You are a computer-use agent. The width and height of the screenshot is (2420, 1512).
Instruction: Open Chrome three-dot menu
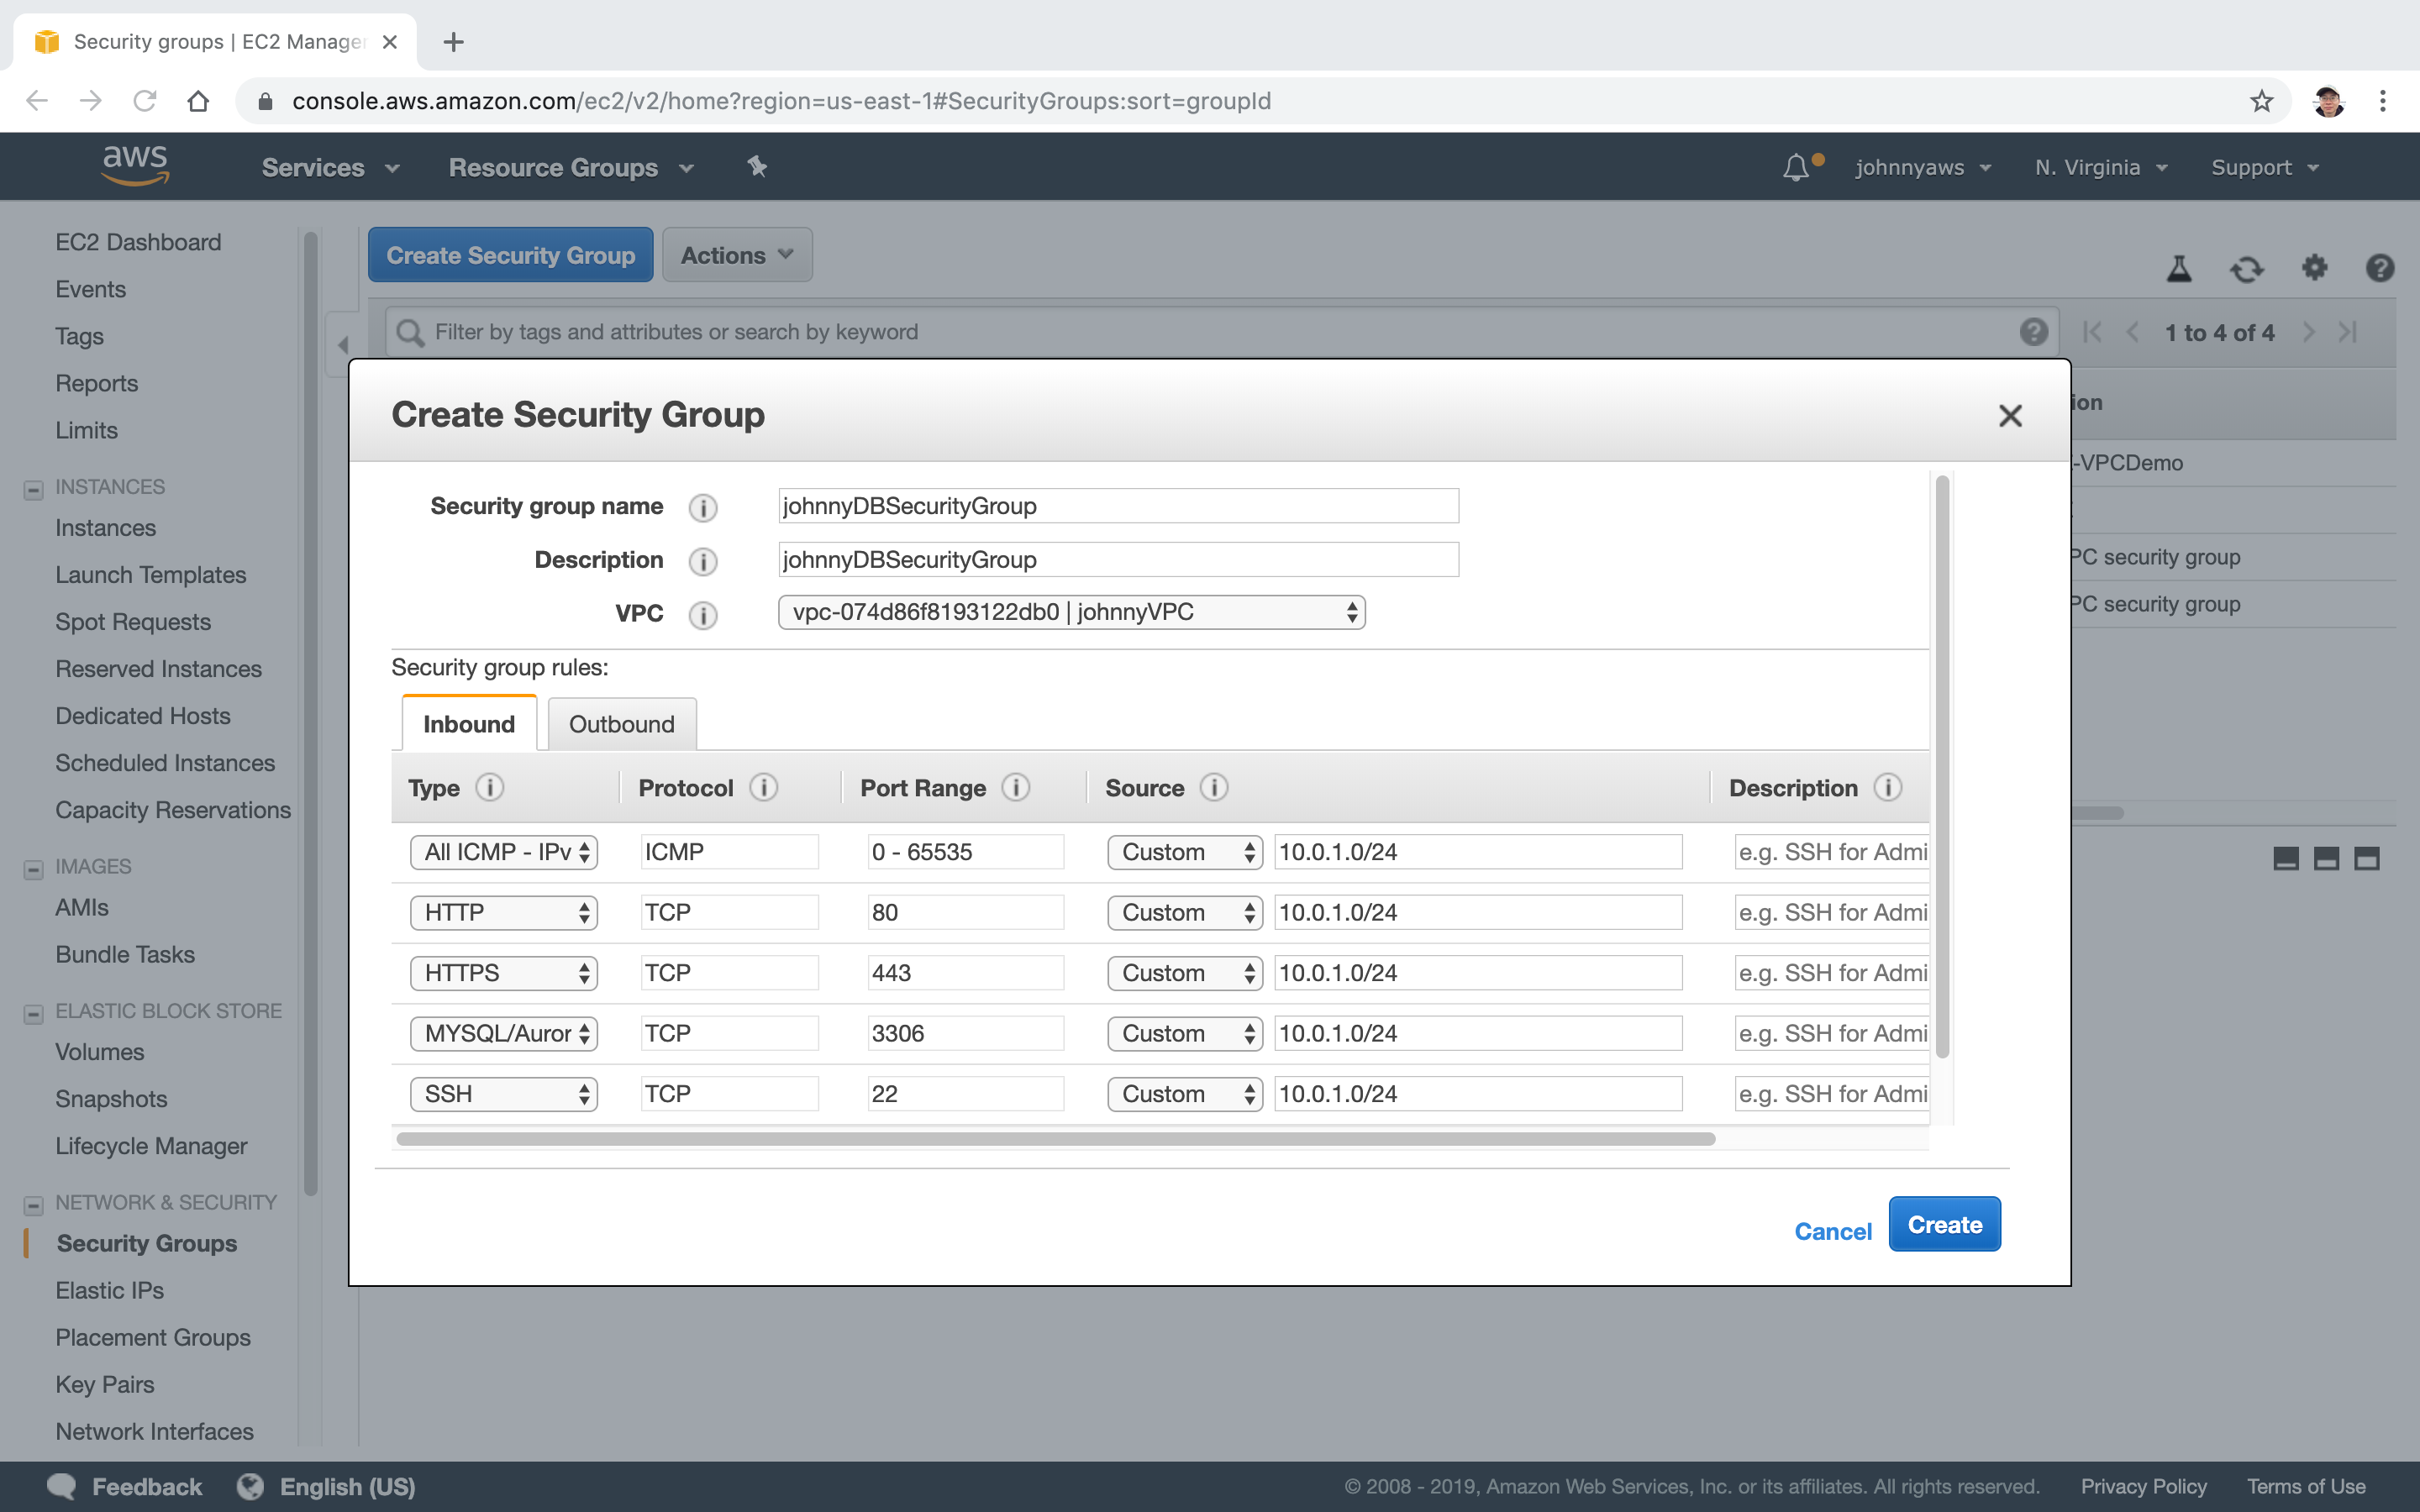pyautogui.click(x=2383, y=101)
